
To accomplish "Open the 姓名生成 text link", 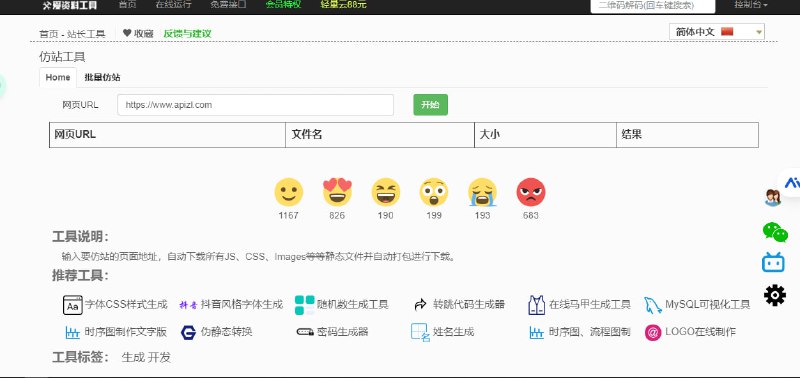I will coord(454,332).
